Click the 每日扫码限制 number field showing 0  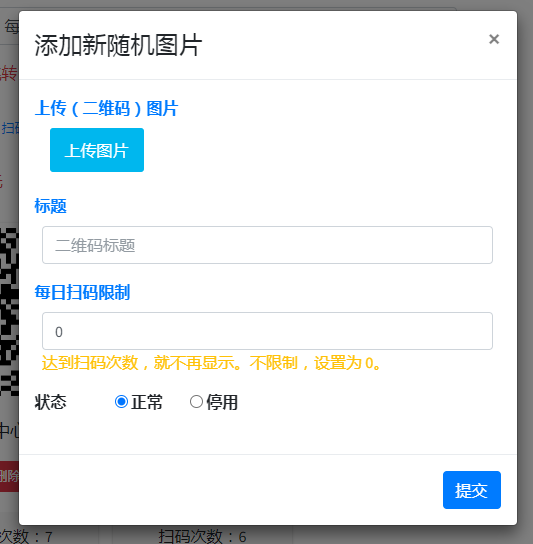click(x=267, y=331)
